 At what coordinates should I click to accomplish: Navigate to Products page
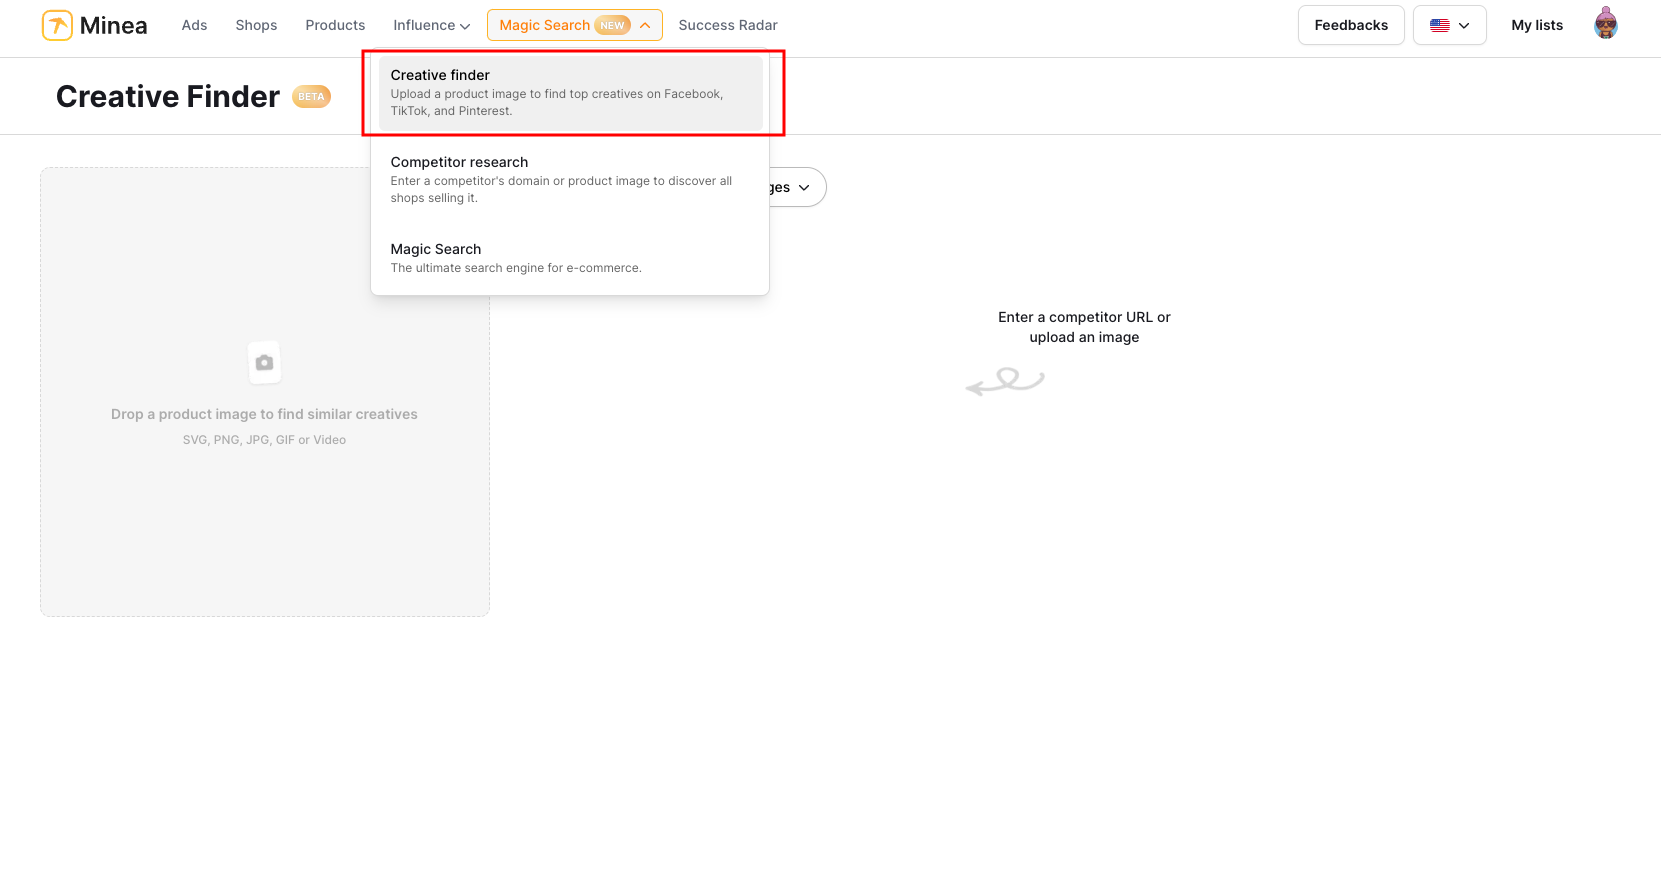click(335, 25)
